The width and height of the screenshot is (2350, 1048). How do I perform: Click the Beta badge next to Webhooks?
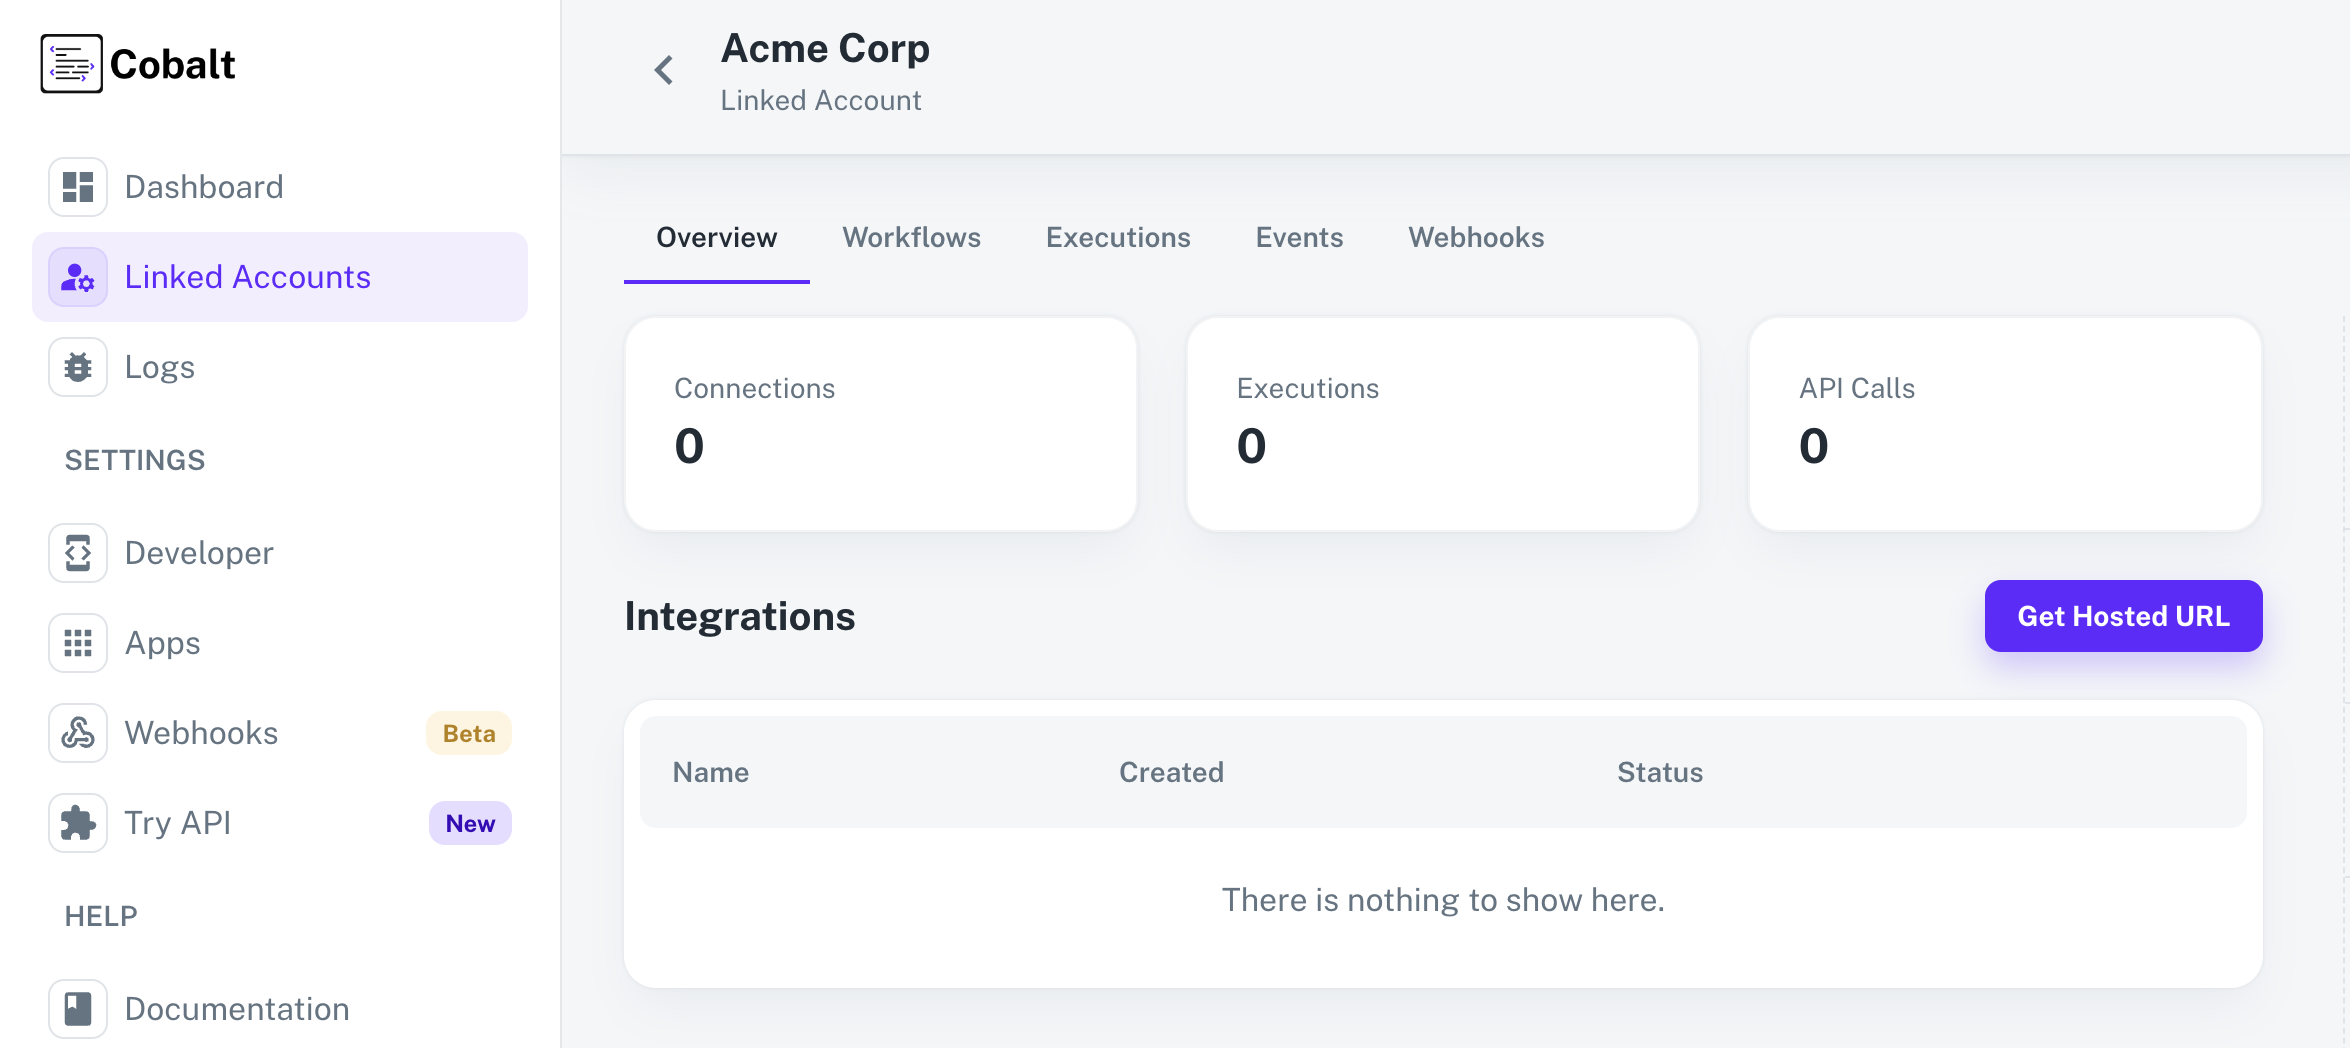467,732
